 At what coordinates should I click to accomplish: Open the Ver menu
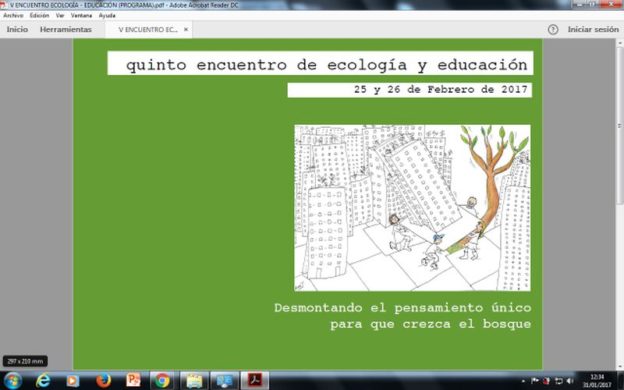pos(60,16)
